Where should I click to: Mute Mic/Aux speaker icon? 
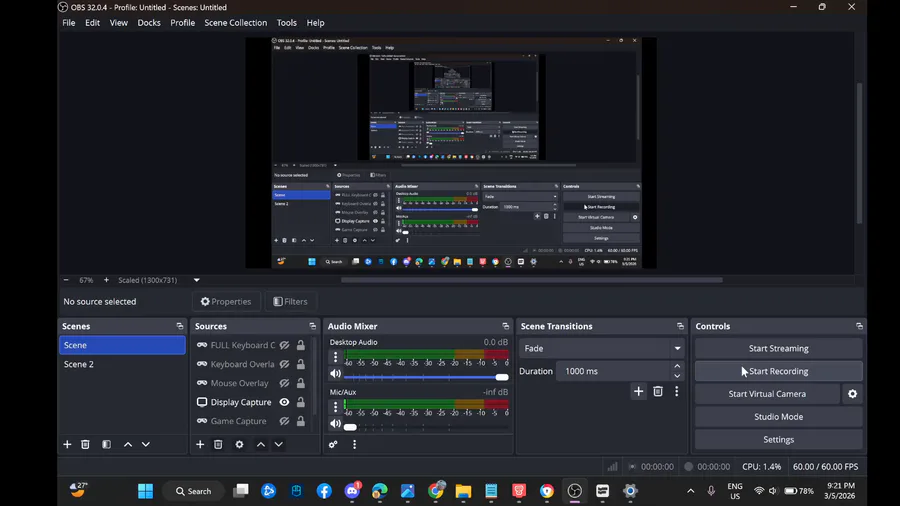[x=335, y=423]
